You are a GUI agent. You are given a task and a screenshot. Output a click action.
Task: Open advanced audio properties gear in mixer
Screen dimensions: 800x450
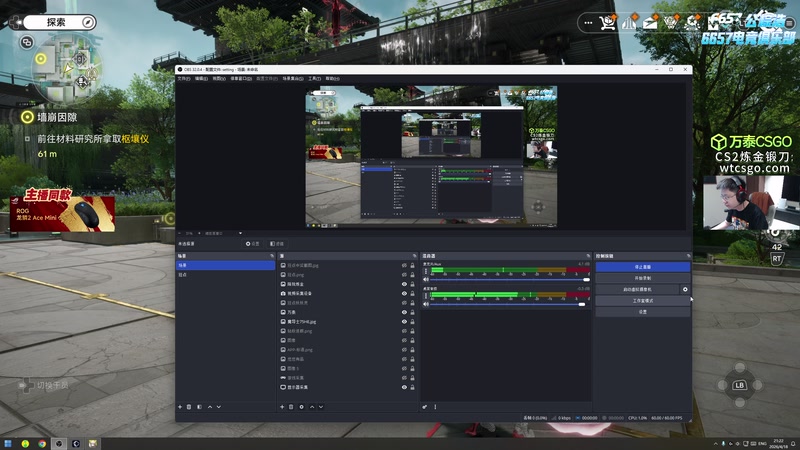point(424,407)
